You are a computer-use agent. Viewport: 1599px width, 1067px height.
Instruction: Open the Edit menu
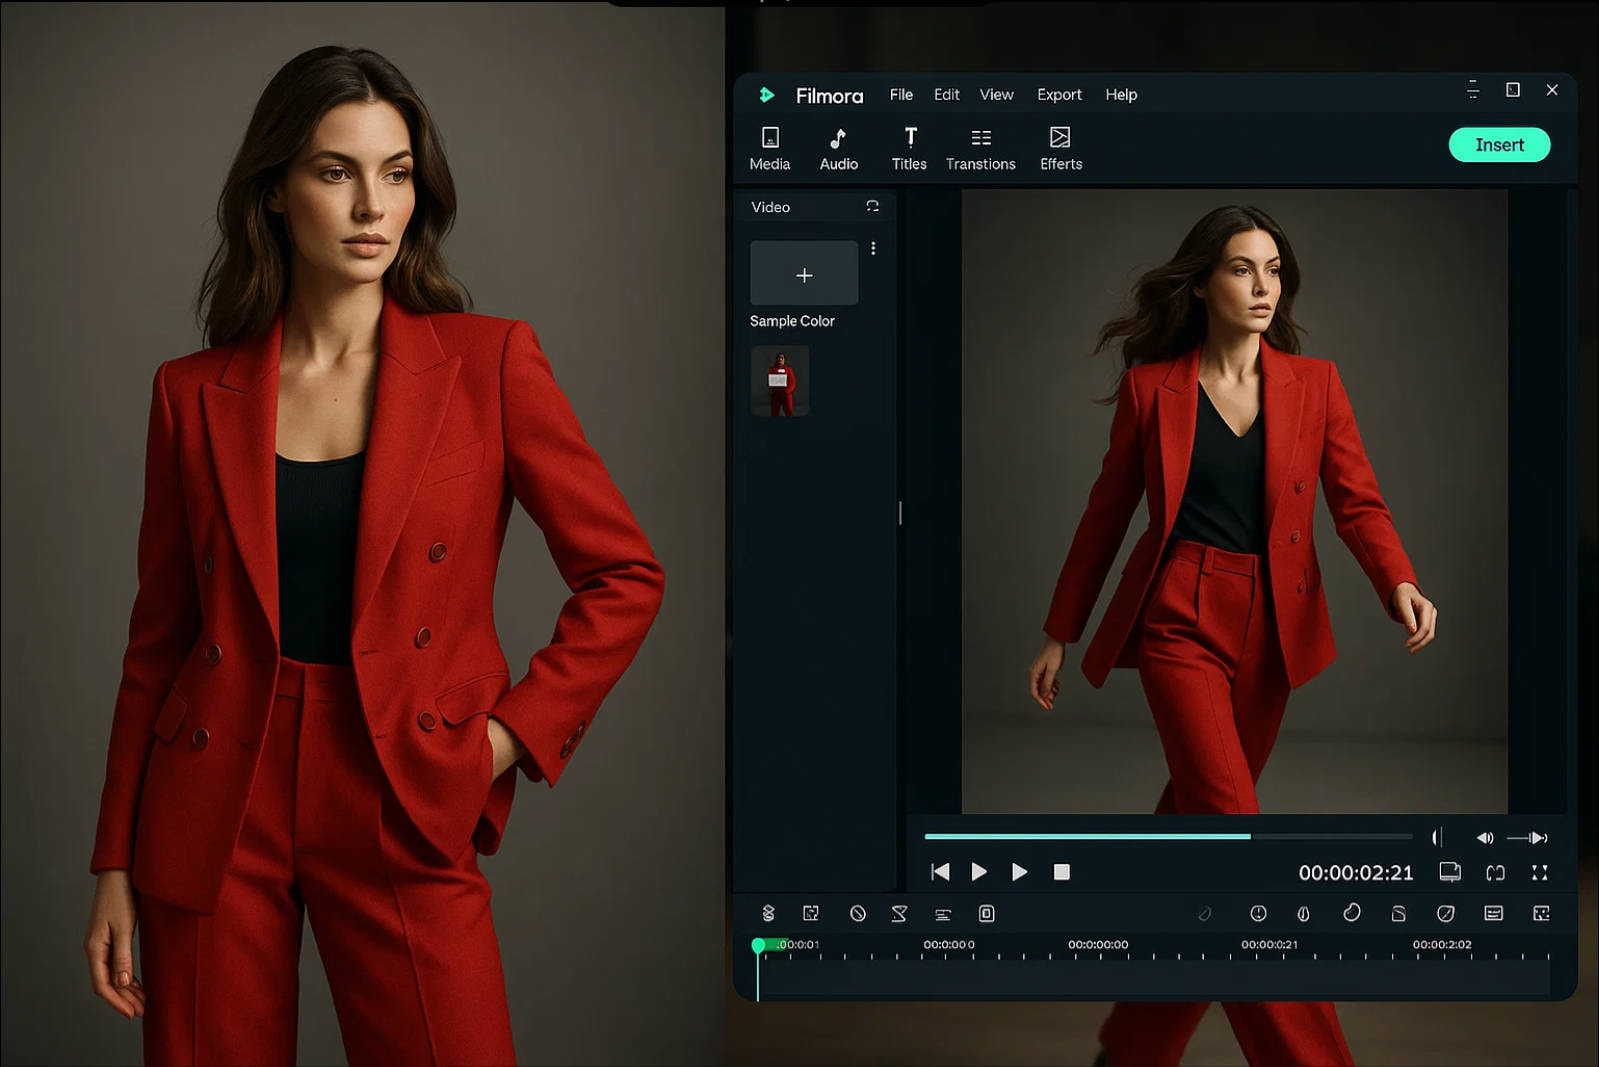point(946,95)
